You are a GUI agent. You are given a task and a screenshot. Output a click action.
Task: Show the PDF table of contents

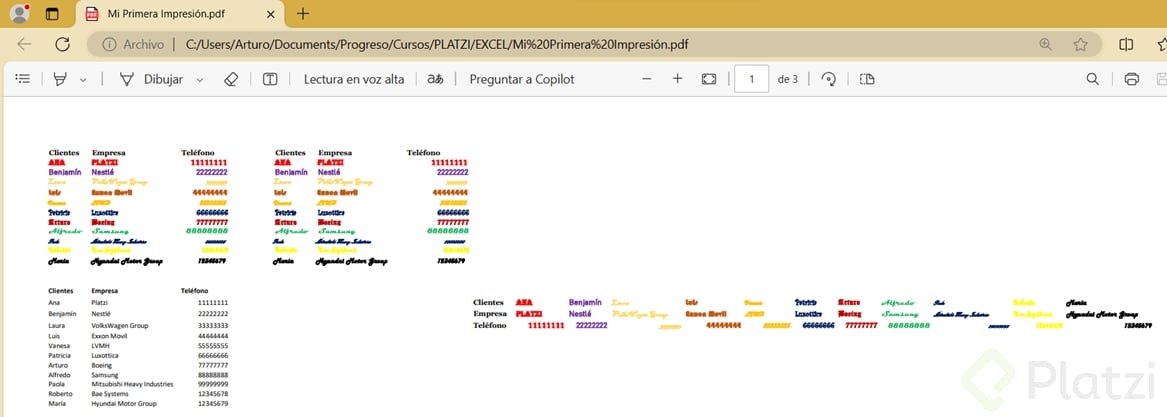coord(23,79)
